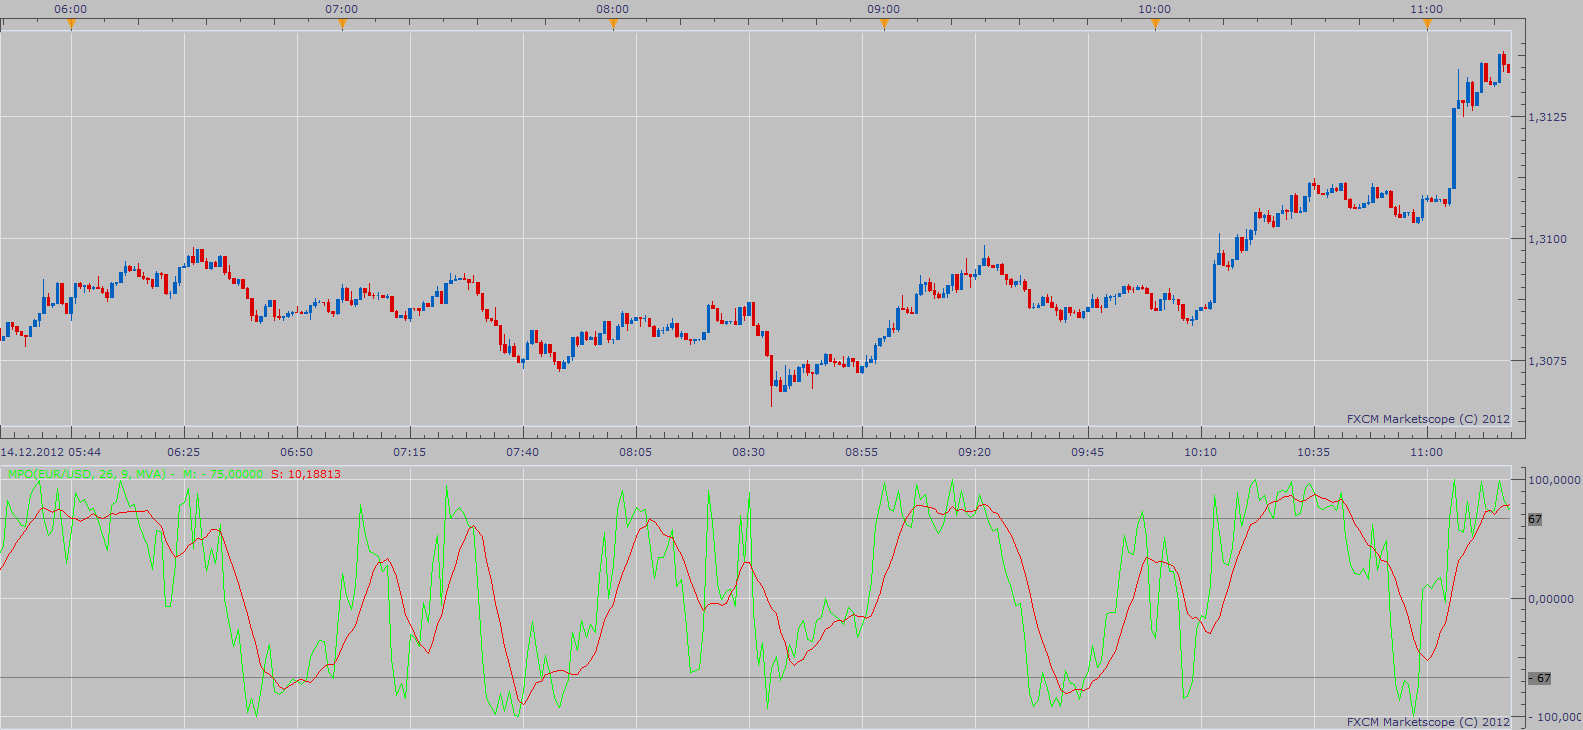Click the red S: 10,18813 signal value

(306, 474)
